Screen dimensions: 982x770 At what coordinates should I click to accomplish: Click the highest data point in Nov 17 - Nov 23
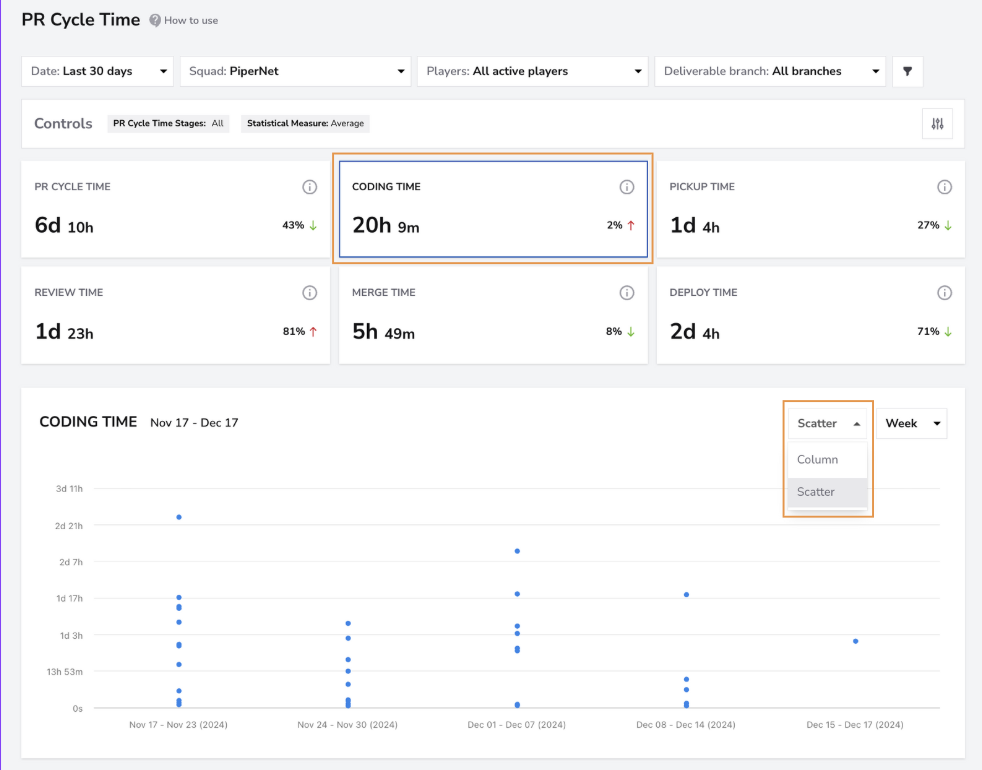[x=179, y=517]
